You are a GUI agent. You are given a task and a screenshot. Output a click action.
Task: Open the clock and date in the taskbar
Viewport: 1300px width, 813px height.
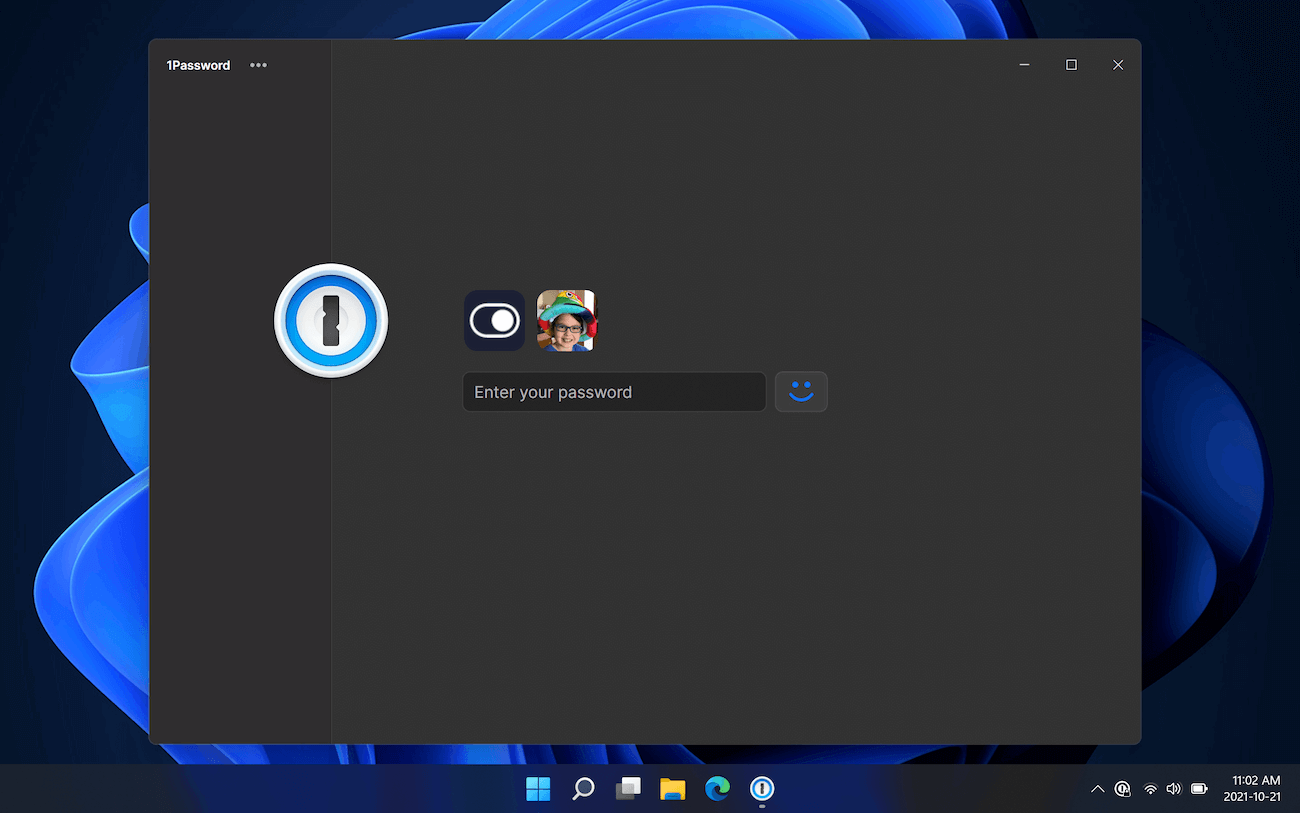tap(1253, 789)
